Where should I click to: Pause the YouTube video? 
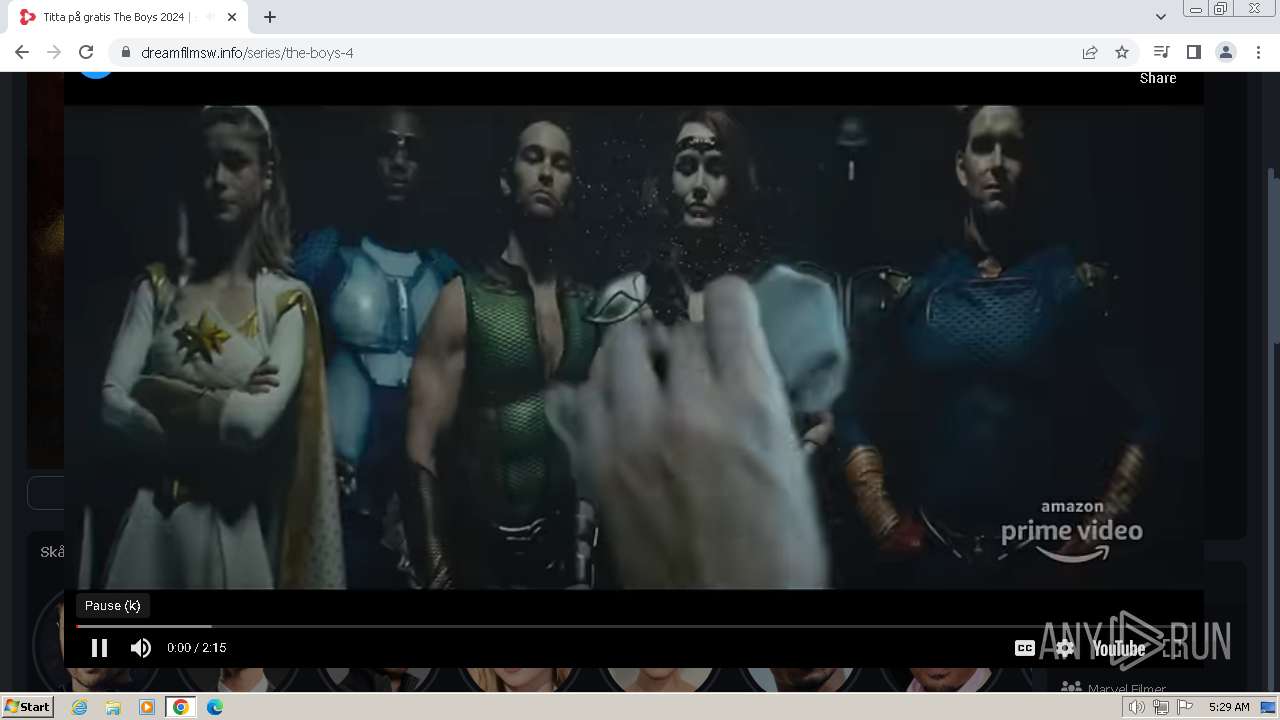point(99,647)
